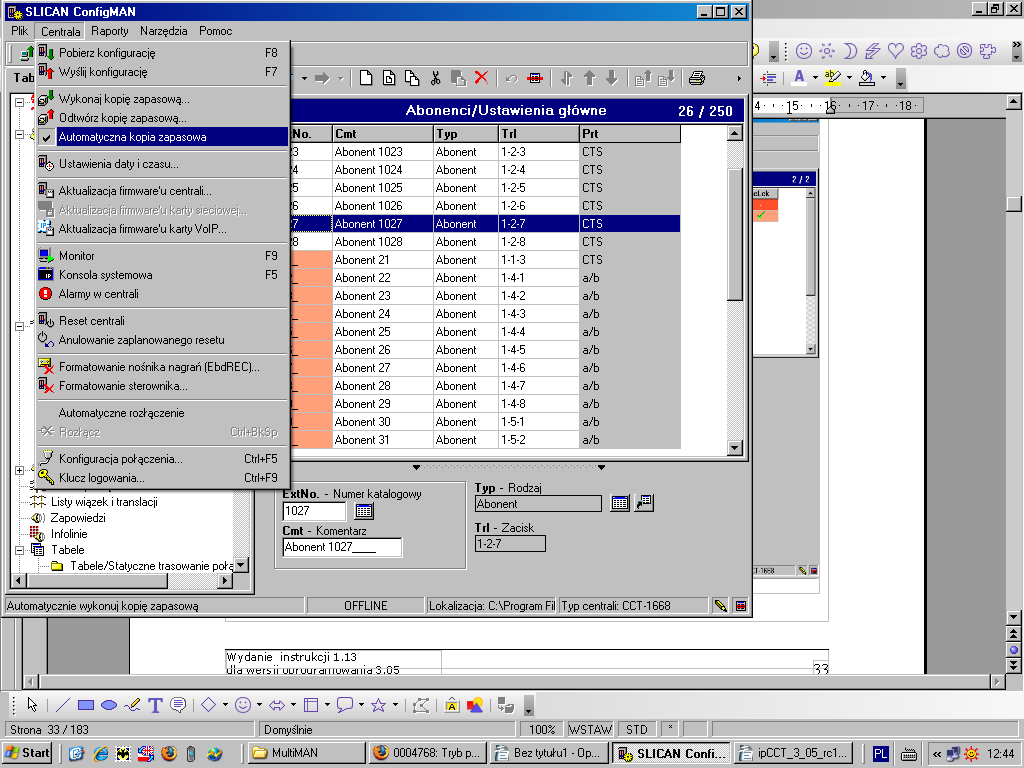Screen dimensions: 1024x768
Task: Click the PL language indicator in tray
Action: pyautogui.click(x=880, y=754)
